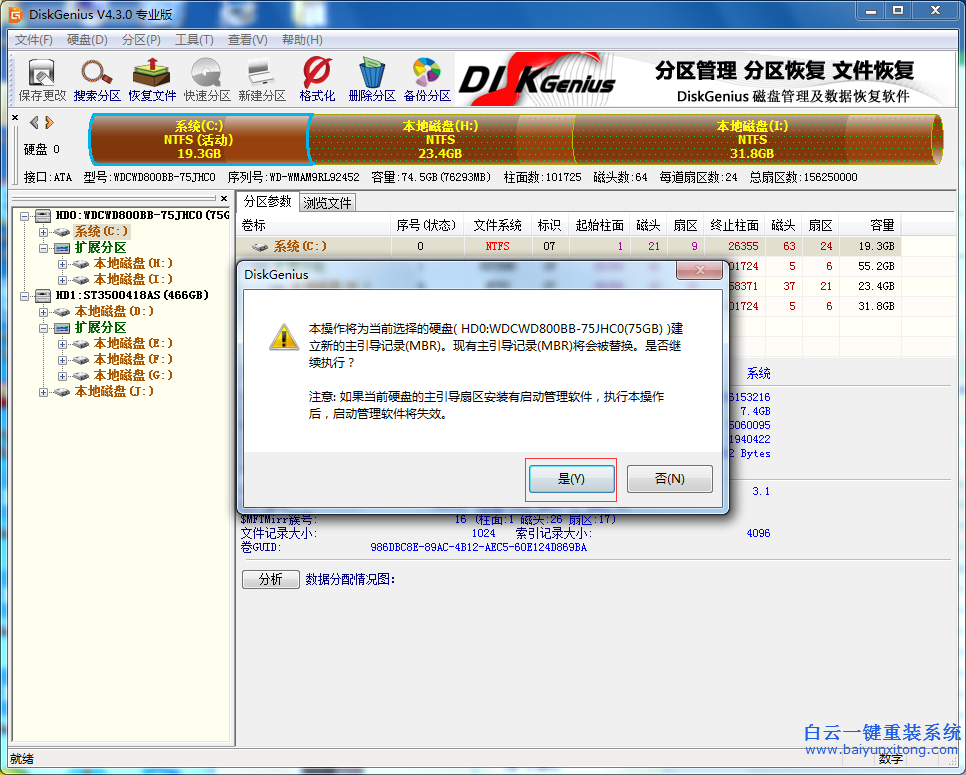
Task: Click the 保存更改 toolbar icon
Action: [40, 78]
